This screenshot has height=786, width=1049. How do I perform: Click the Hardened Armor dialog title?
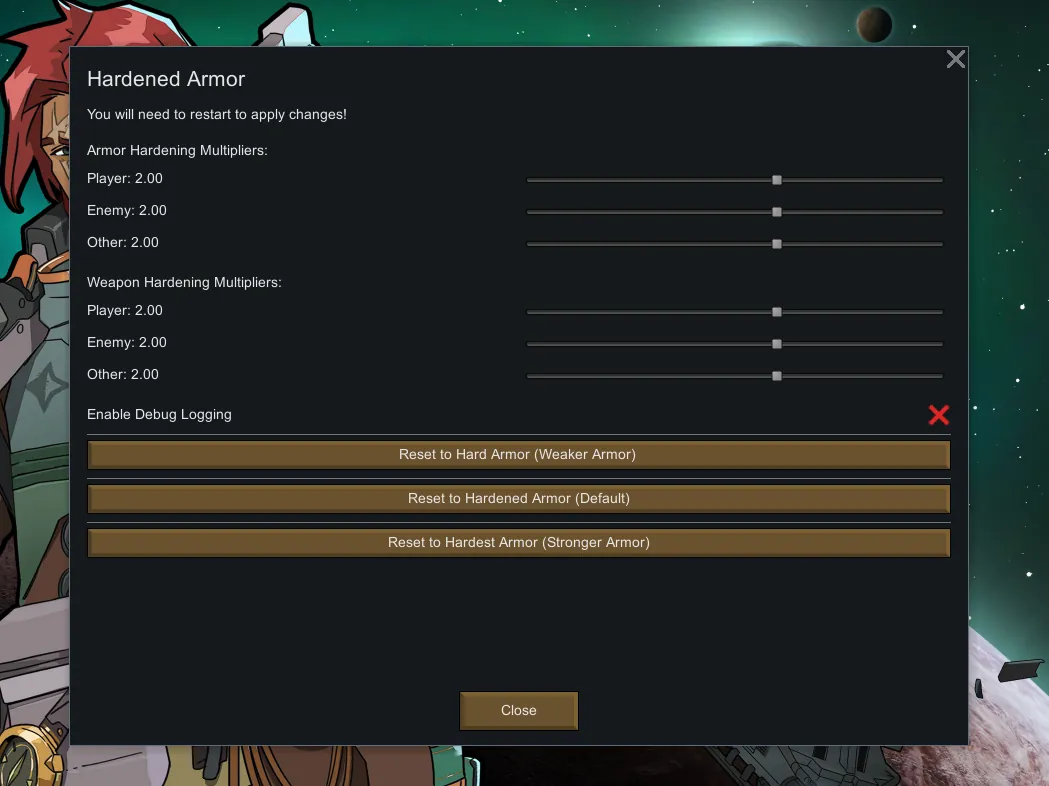[x=166, y=79]
